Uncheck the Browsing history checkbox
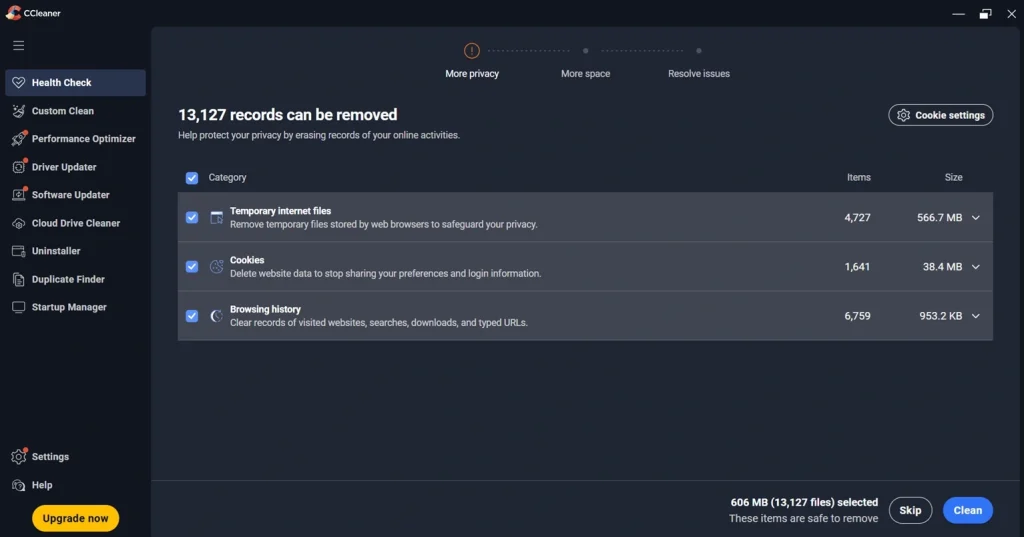1024x537 pixels. (192, 316)
